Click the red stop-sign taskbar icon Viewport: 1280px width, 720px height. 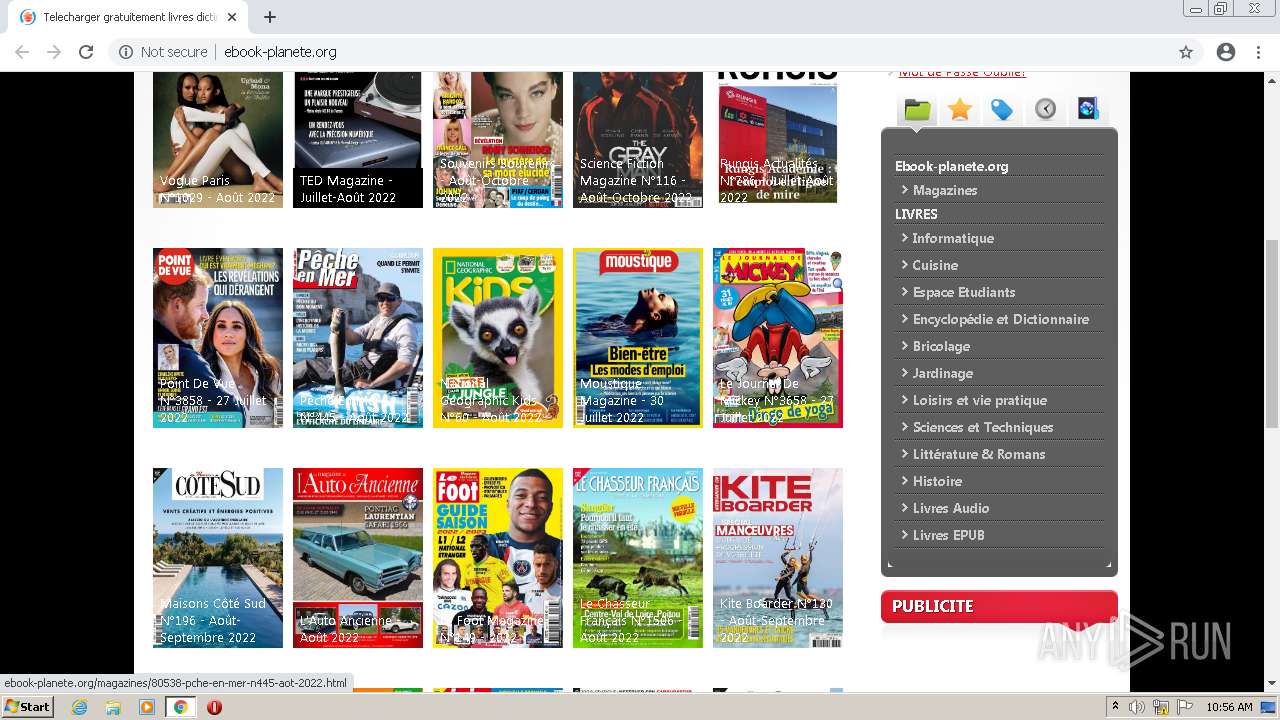214,707
